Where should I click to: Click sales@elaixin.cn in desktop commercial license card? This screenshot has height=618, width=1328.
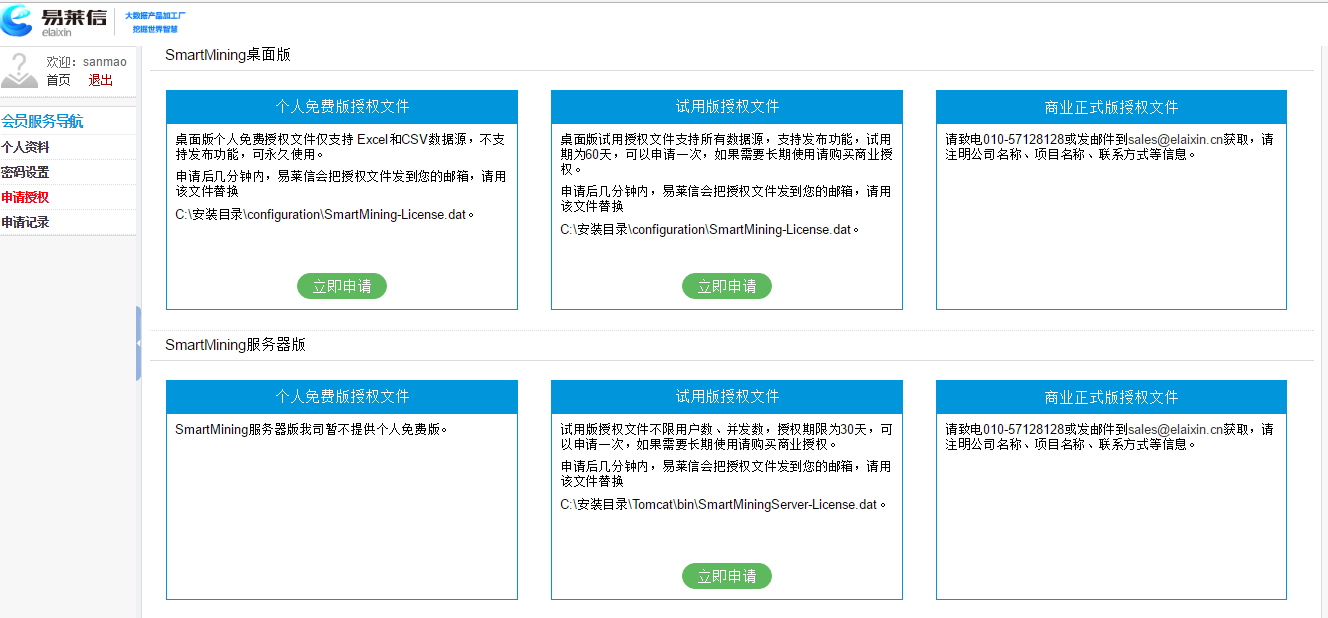(1175, 139)
